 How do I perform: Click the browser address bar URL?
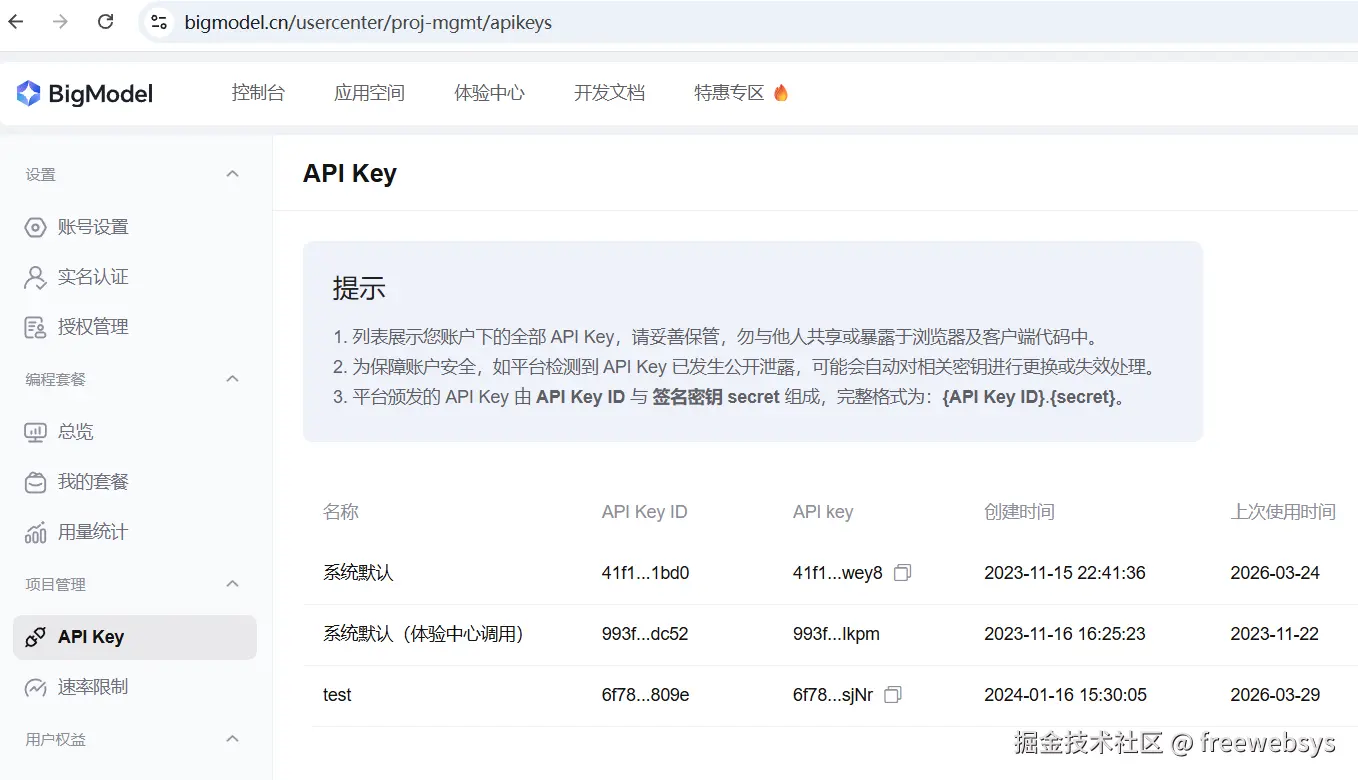[x=368, y=22]
